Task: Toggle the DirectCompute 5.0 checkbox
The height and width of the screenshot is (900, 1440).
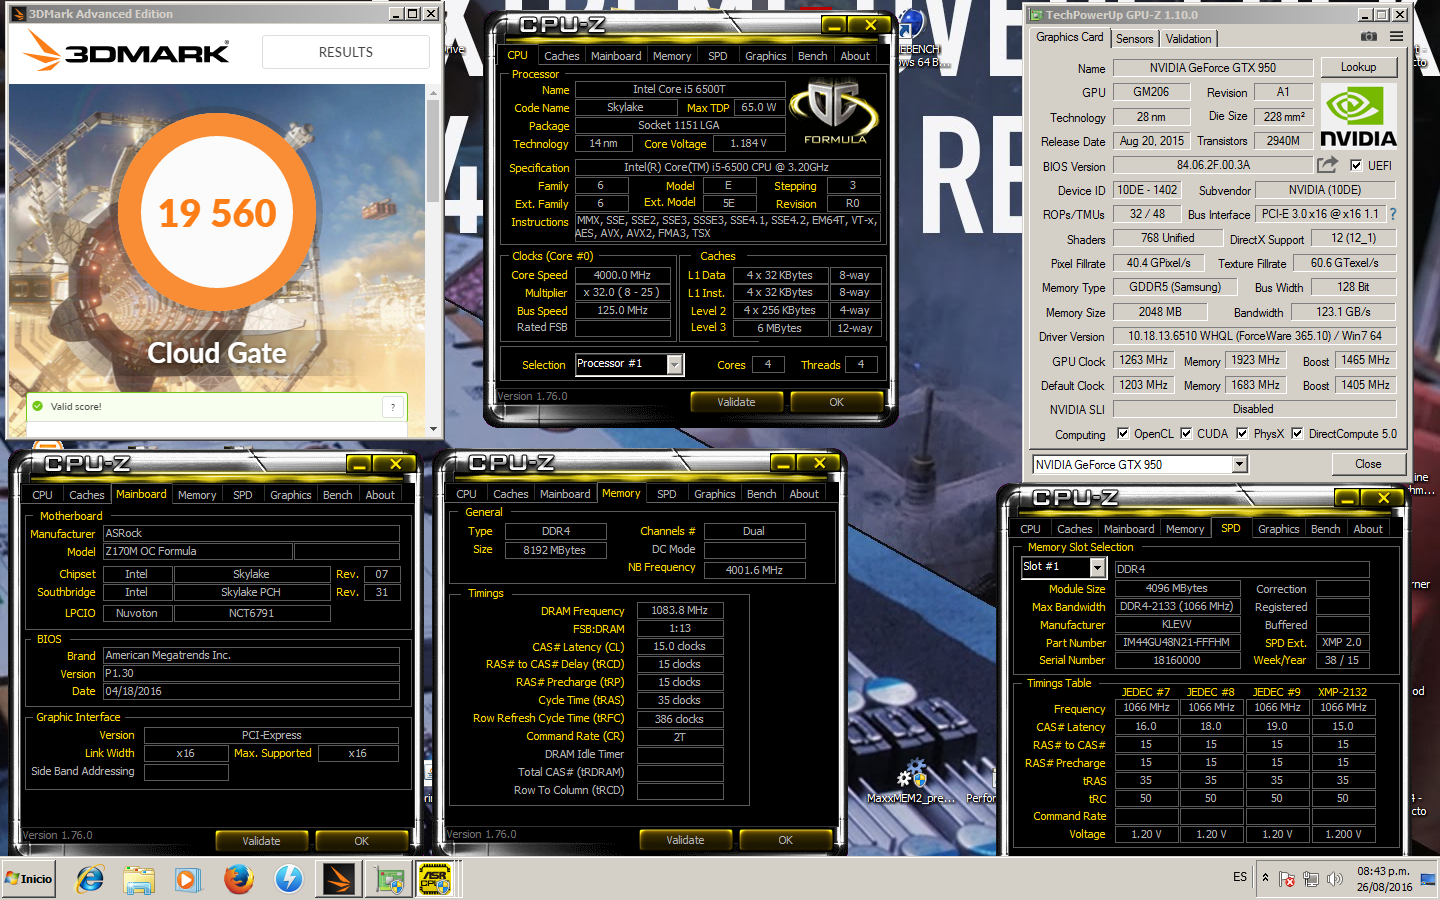Action: (x=1297, y=434)
